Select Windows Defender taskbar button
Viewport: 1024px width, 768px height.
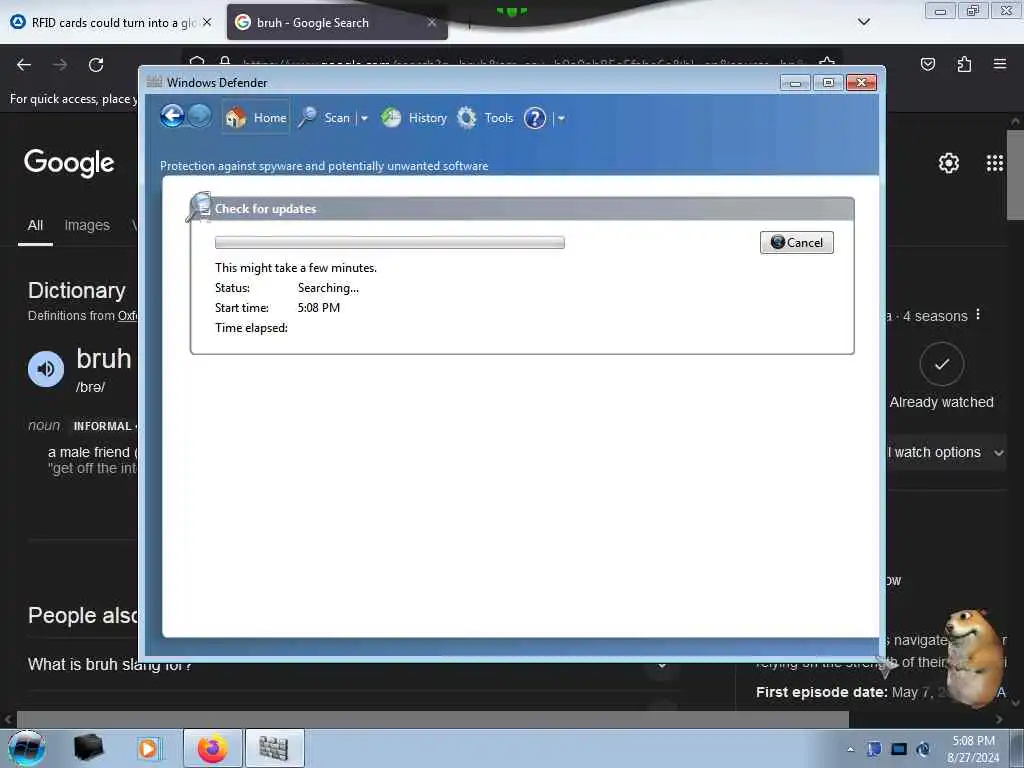pyautogui.click(x=274, y=748)
